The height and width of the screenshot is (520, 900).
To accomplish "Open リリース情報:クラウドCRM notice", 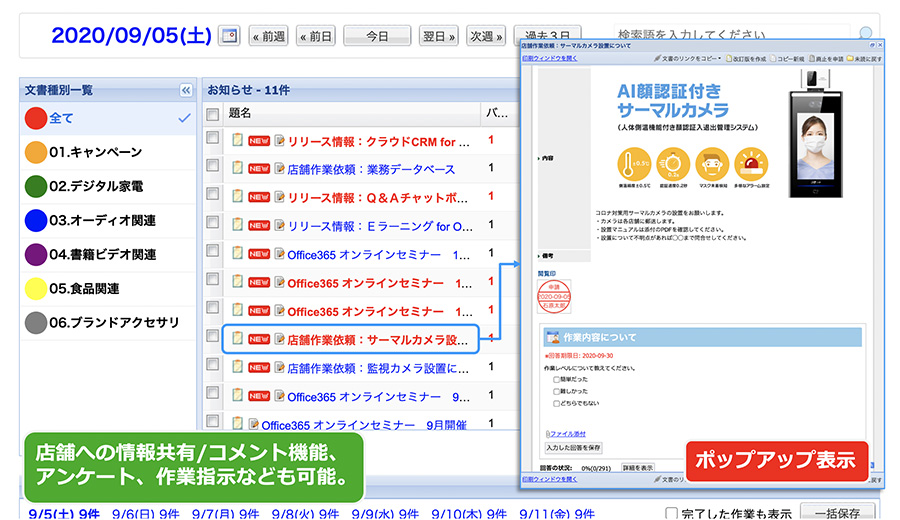I will tap(378, 142).
